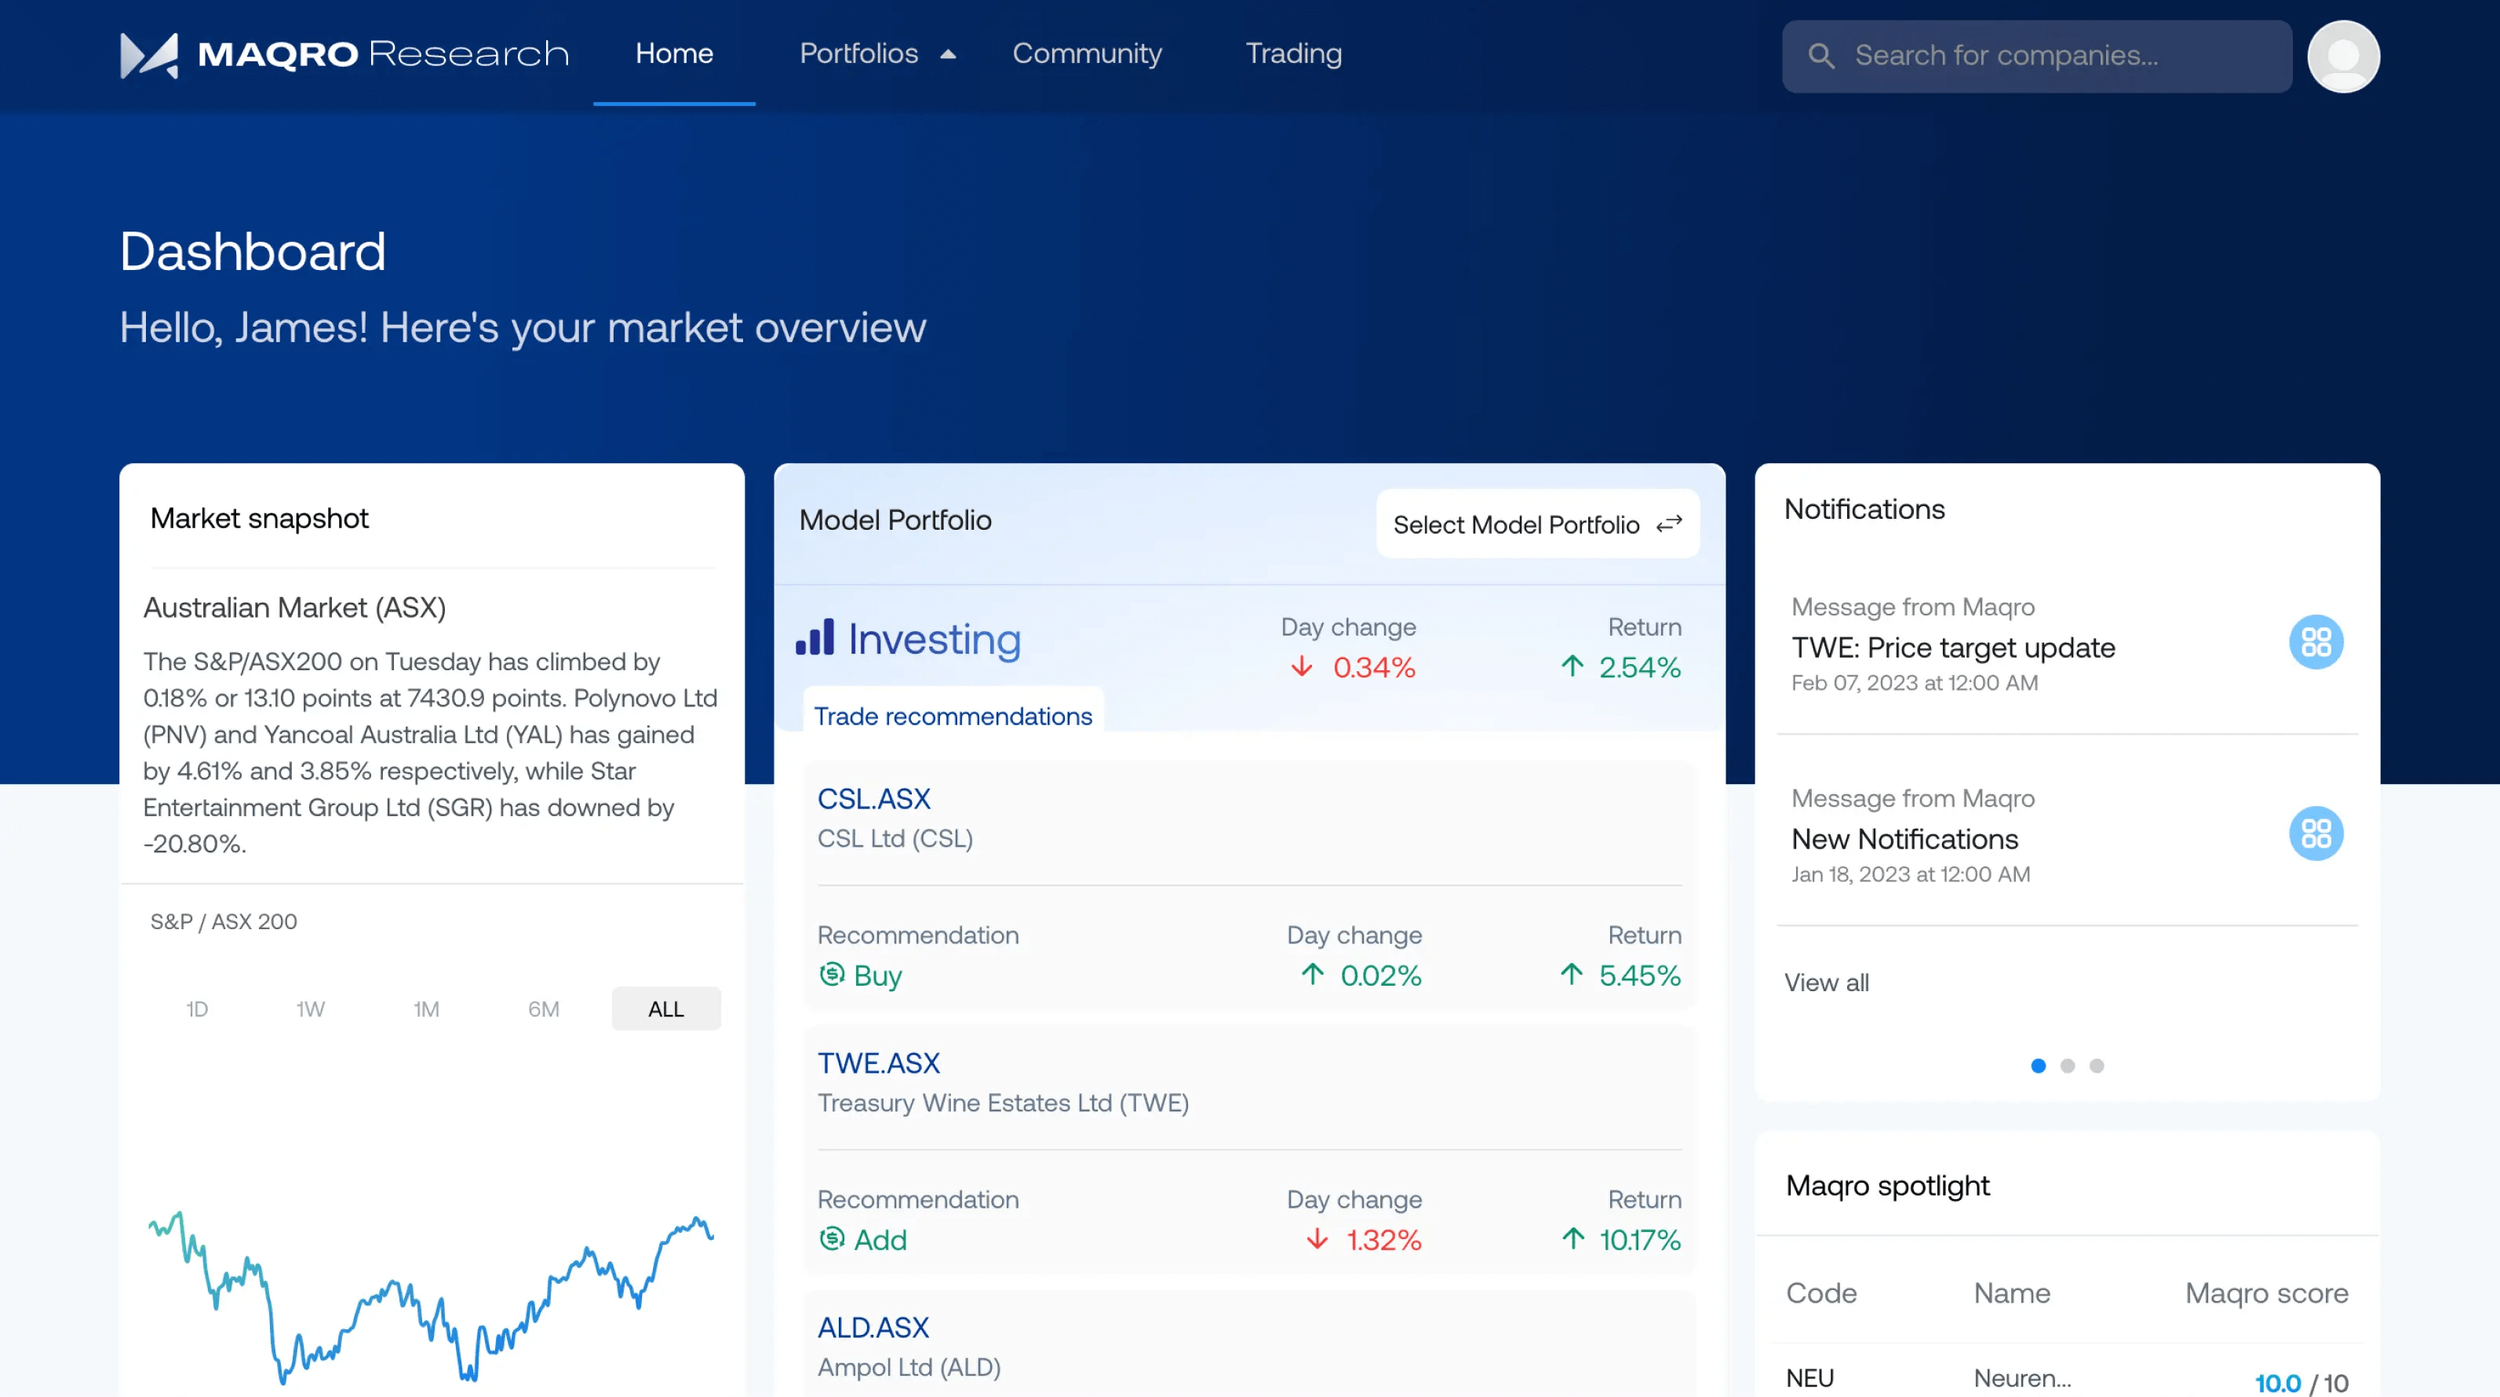2500x1397 pixels.
Task: Click the Australian Market (ASX) heading
Action: point(294,607)
